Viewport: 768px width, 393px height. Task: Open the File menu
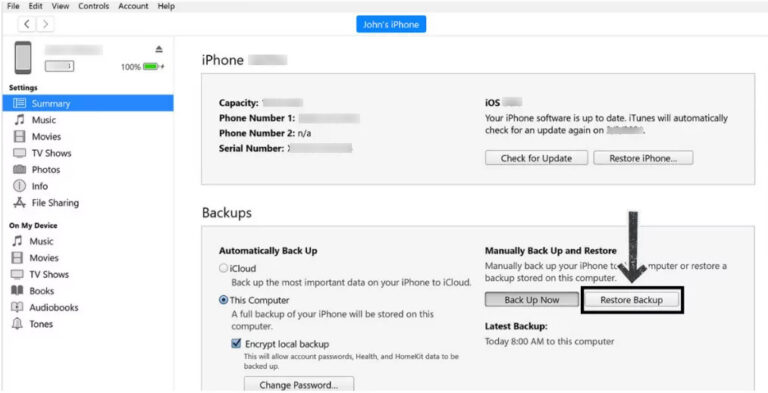click(x=13, y=6)
